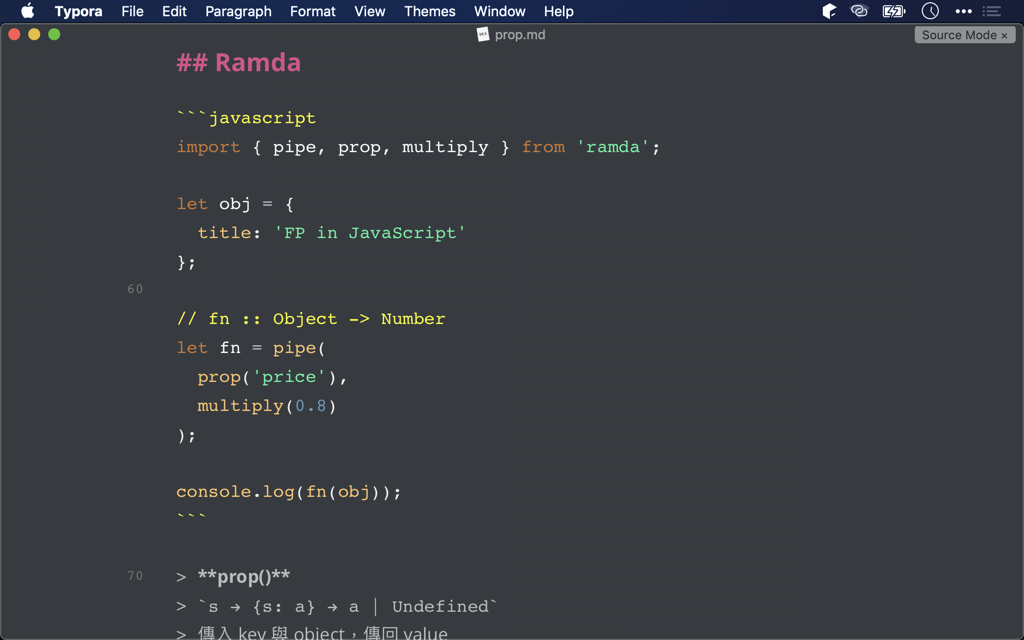Click the console.log(fn(obj)); line
1024x640 pixels.
click(x=289, y=492)
